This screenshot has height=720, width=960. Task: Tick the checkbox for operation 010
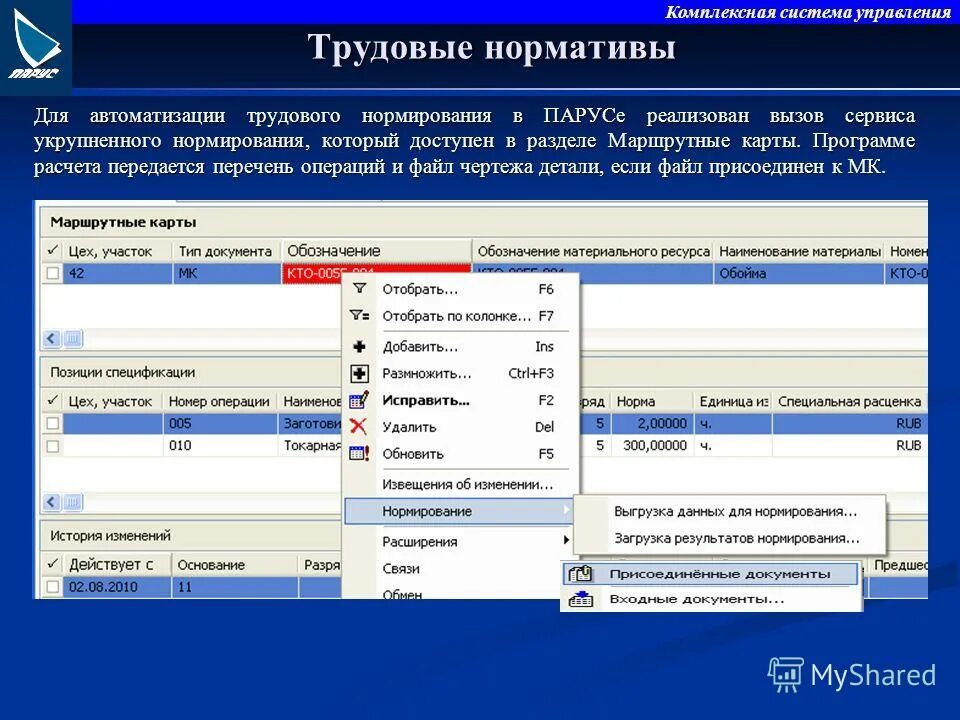coord(53,446)
